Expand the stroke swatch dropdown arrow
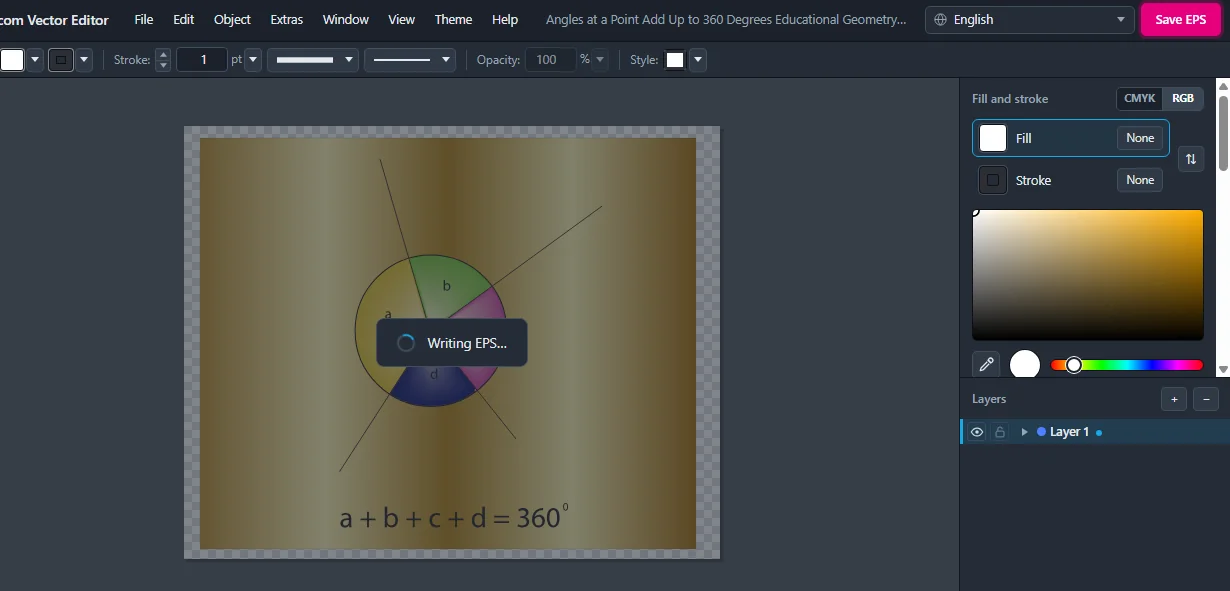The width and height of the screenshot is (1230, 591). (84, 60)
